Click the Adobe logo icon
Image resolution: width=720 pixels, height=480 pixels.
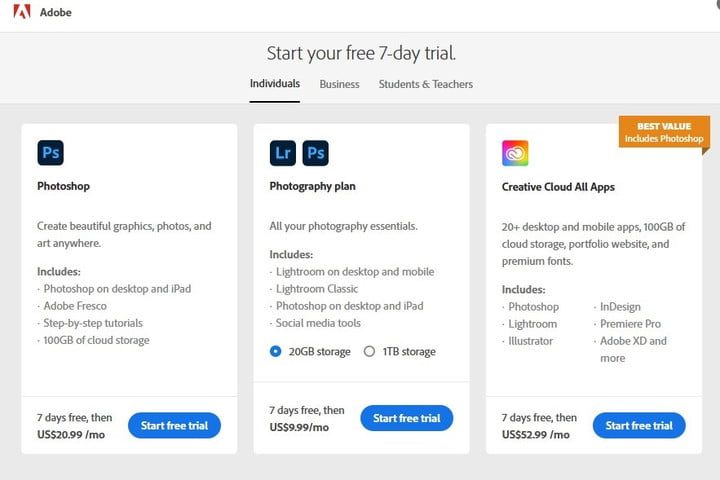click(x=21, y=13)
